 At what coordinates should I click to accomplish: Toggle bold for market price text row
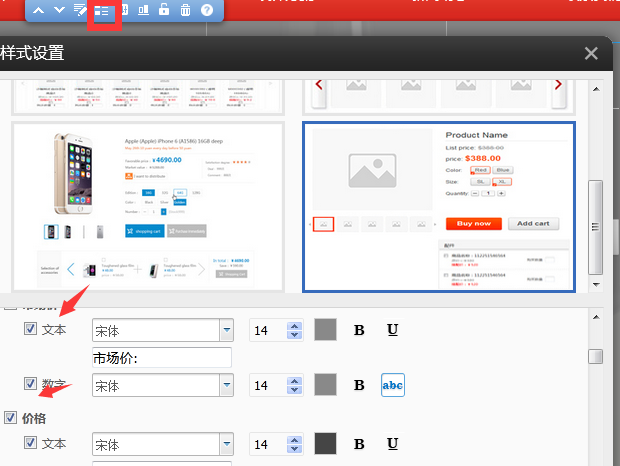359,330
